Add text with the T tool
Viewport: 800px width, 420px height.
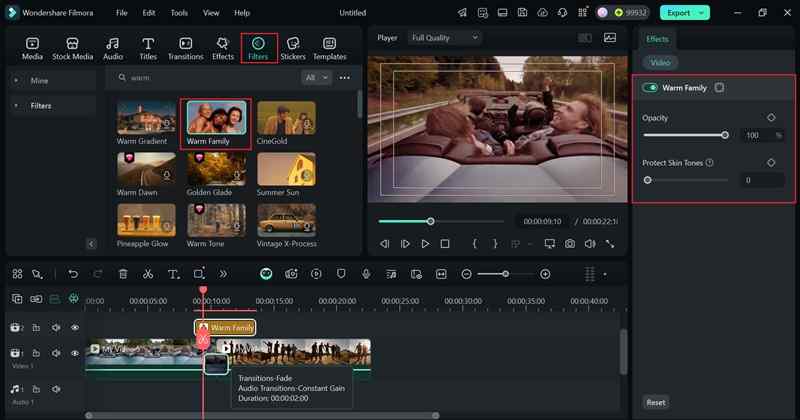click(x=173, y=274)
